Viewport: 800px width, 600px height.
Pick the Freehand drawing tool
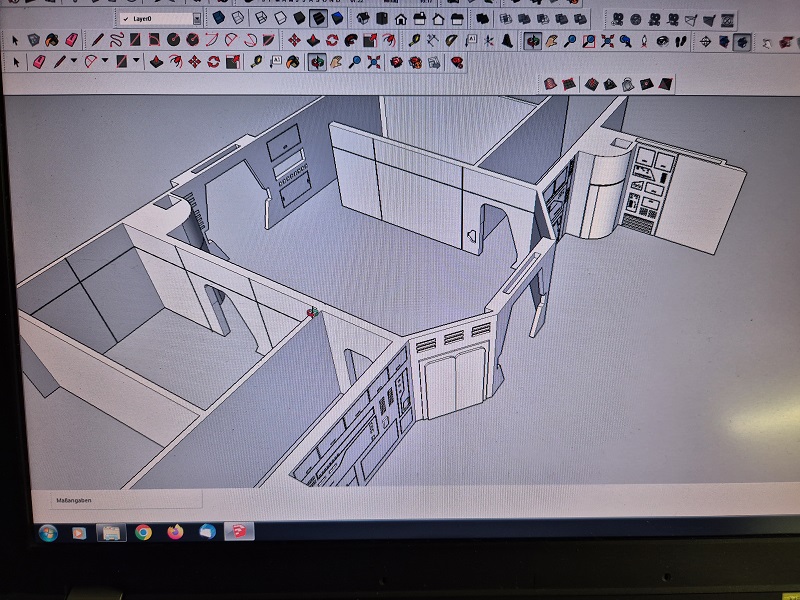(x=117, y=40)
